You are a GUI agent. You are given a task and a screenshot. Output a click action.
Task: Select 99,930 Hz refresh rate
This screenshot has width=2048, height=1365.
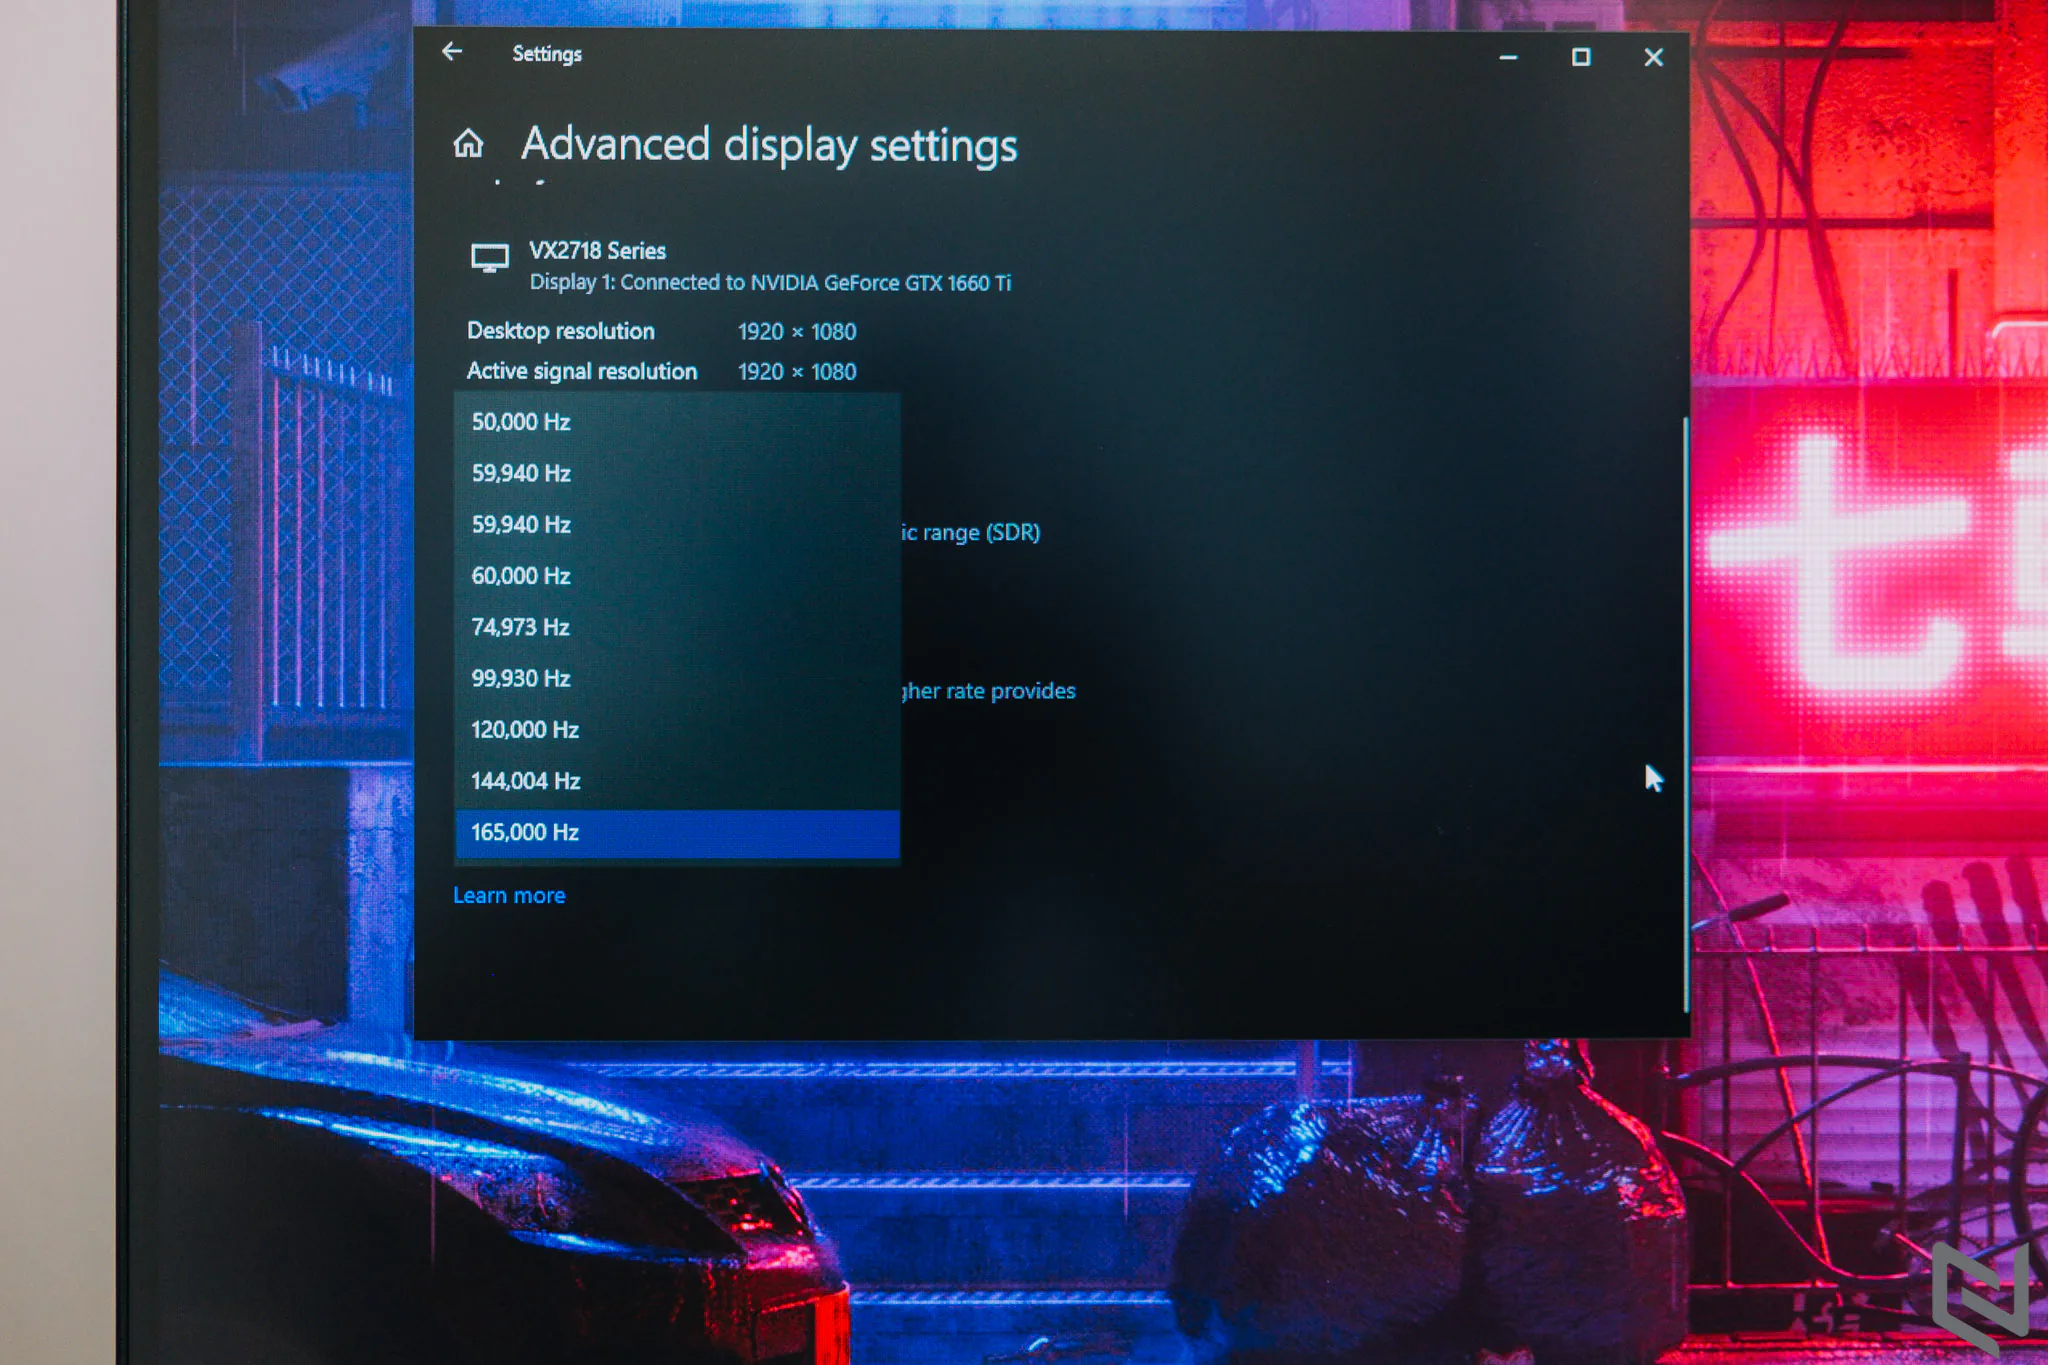pos(677,678)
